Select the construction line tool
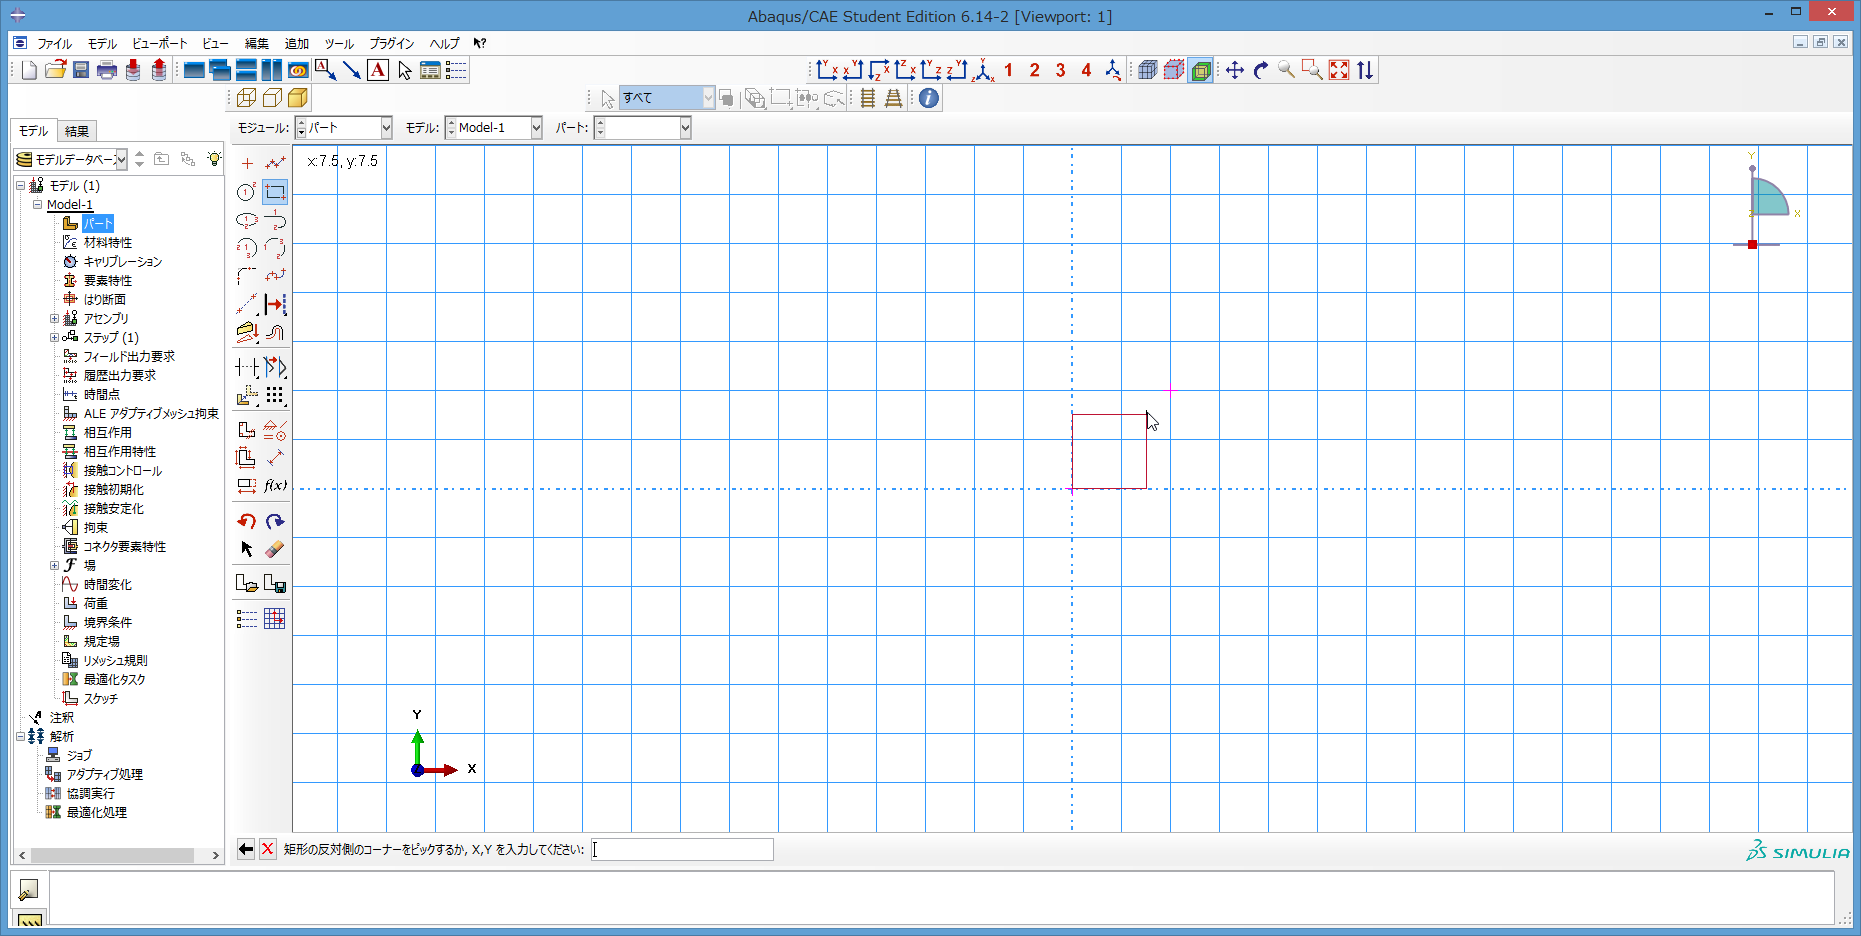This screenshot has height=936, width=1861. pos(247,304)
